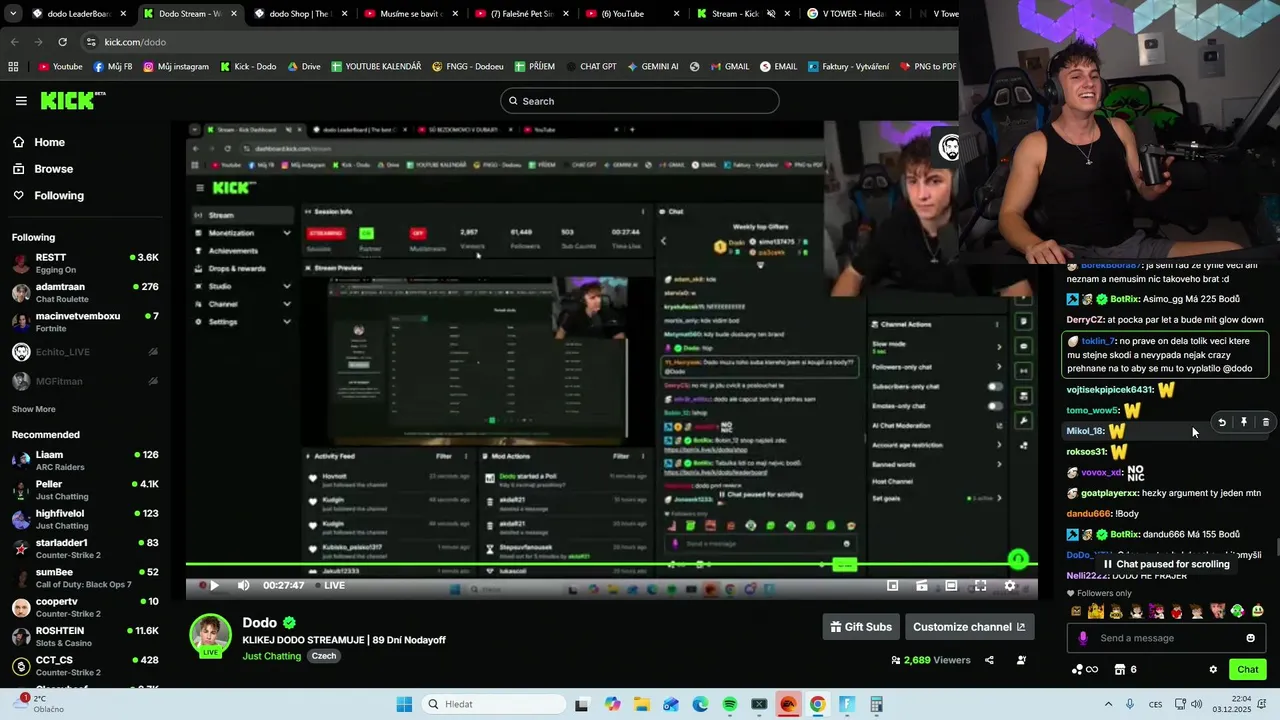Open the video player settings gear

[1010, 585]
